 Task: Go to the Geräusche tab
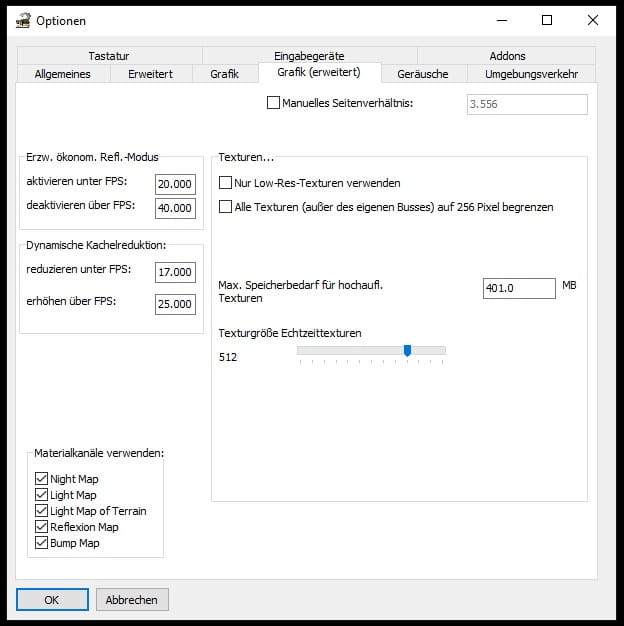(x=424, y=74)
